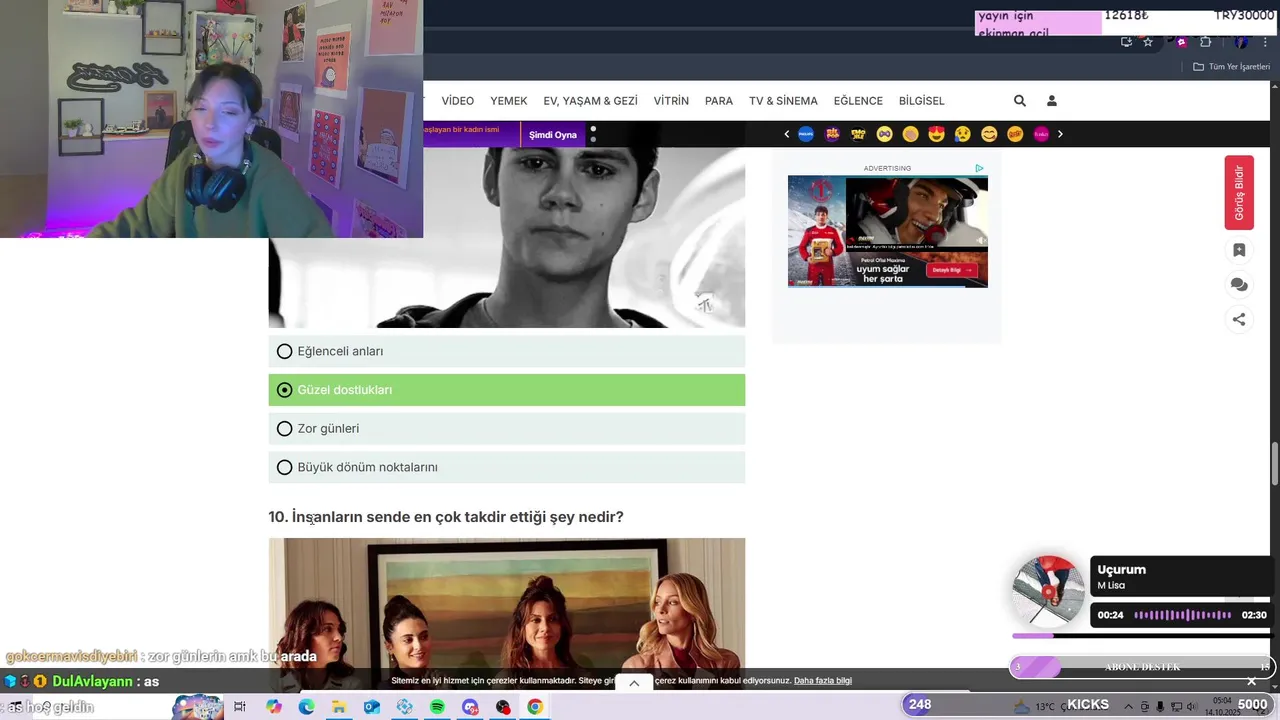Click the install app icon in address bar
The image size is (1280, 720).
[1126, 42]
